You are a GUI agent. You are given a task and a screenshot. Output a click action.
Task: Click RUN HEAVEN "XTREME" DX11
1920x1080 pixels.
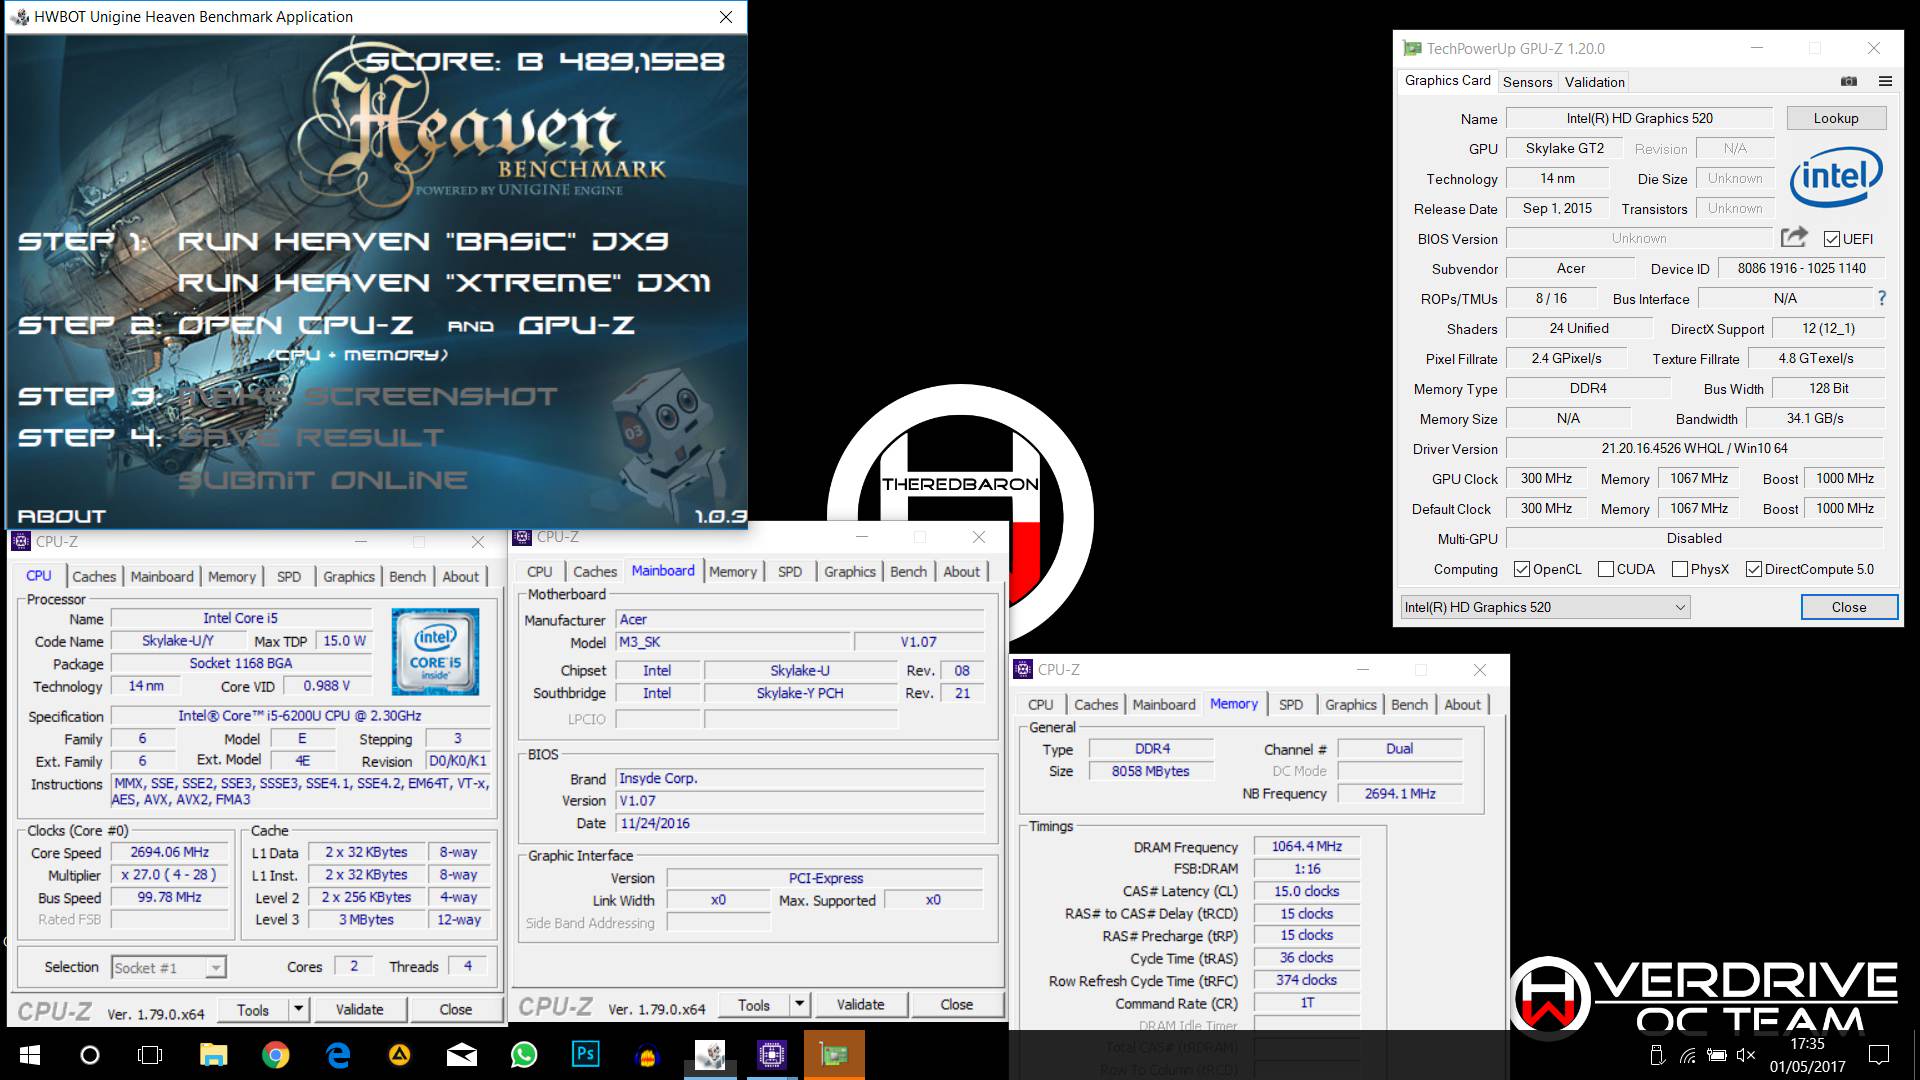444,283
